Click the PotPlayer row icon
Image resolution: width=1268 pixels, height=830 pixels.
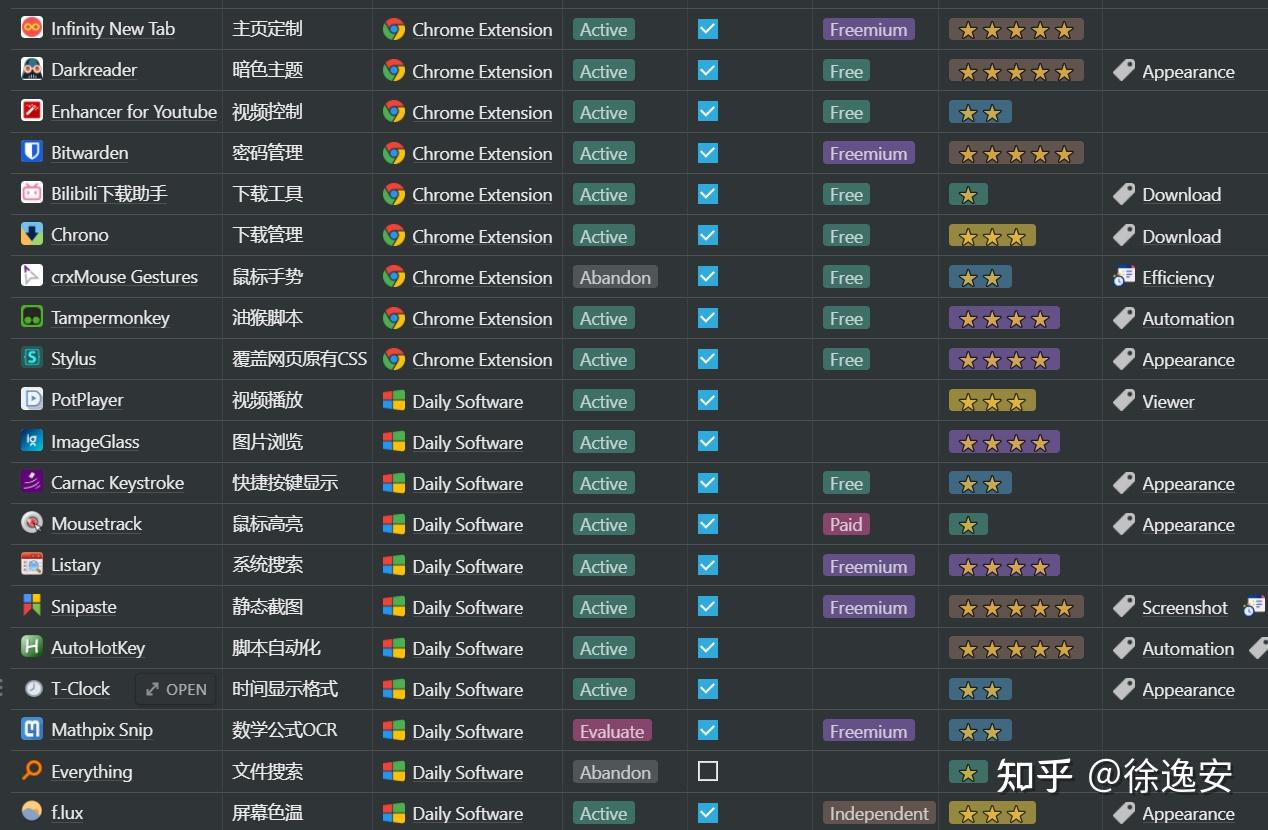click(32, 399)
